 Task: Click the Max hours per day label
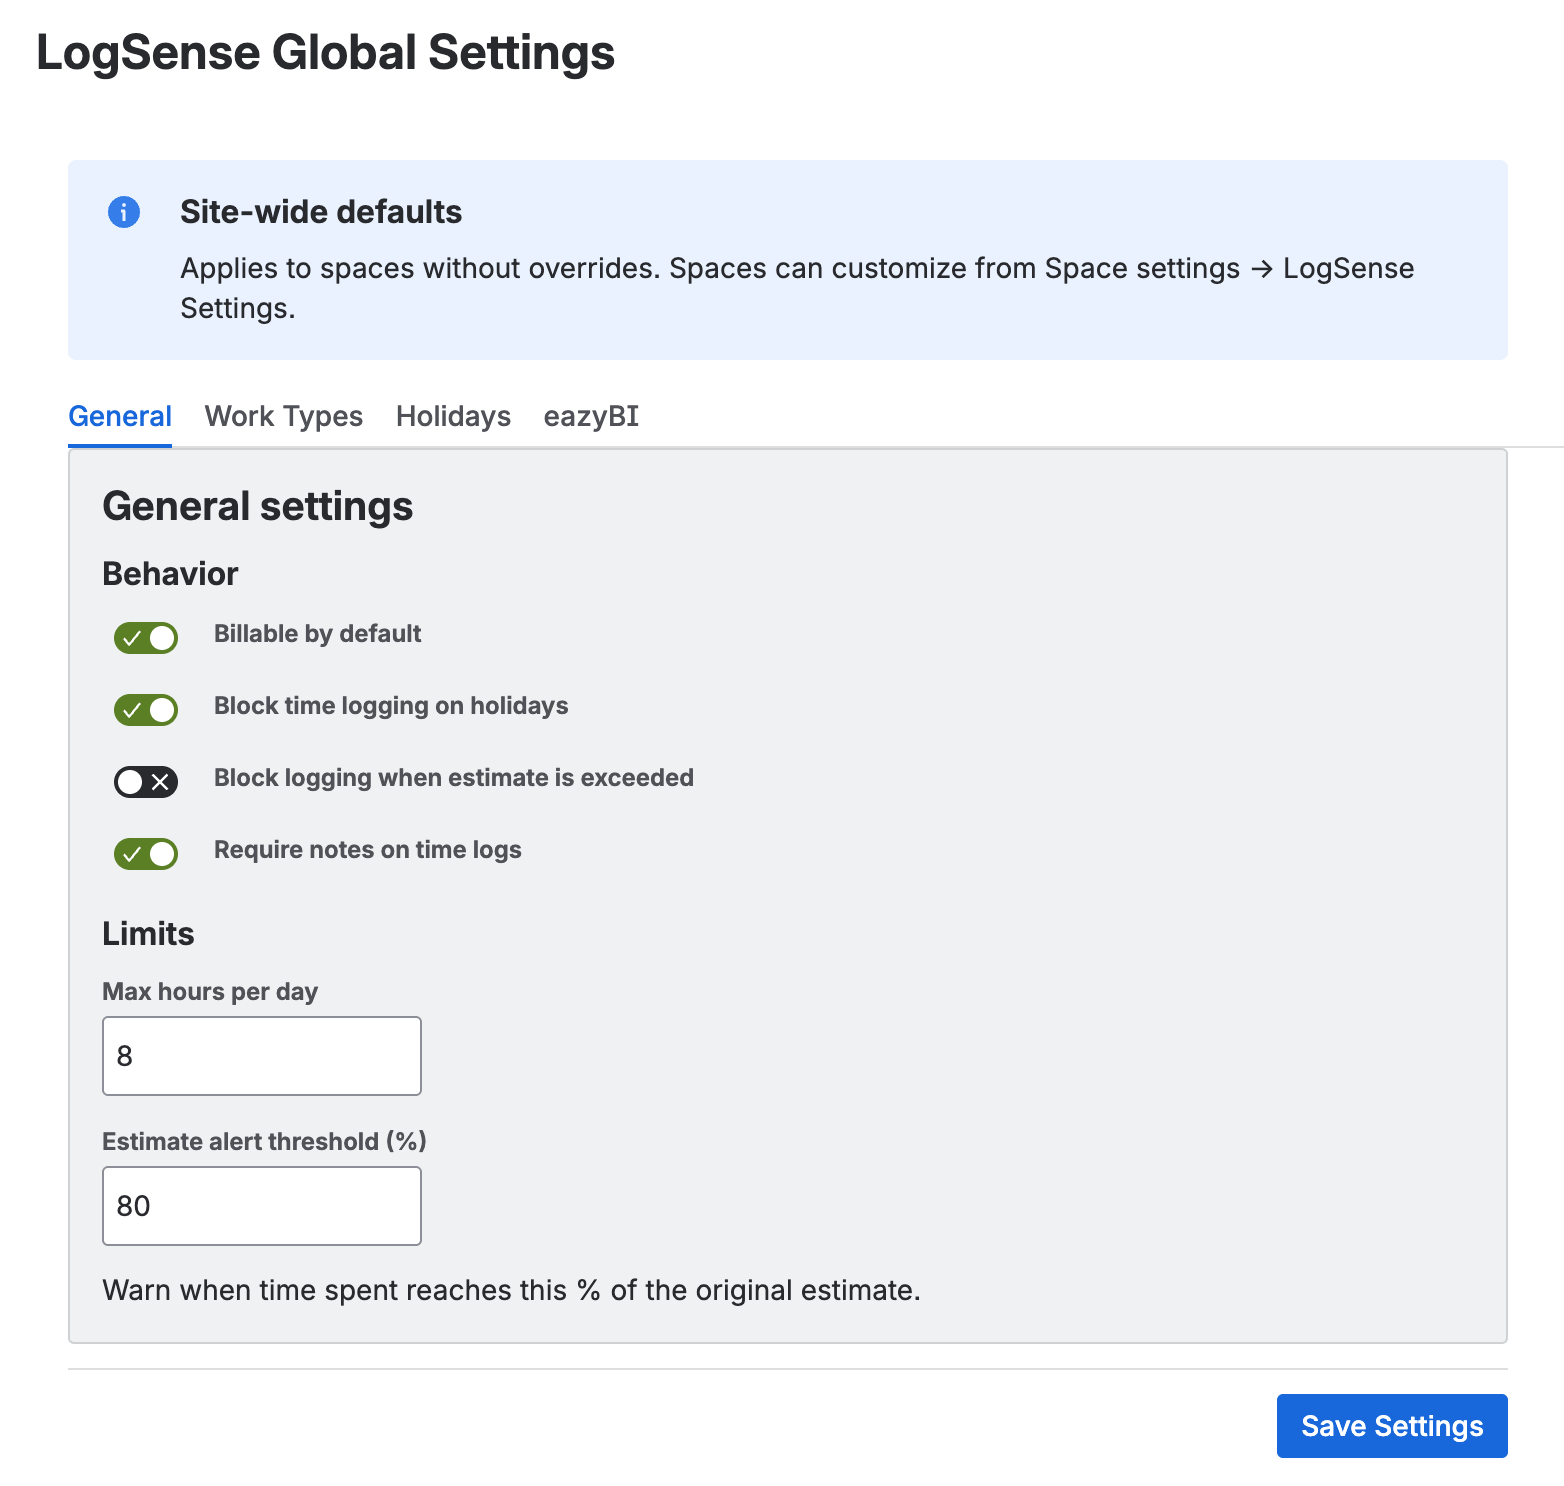(210, 992)
